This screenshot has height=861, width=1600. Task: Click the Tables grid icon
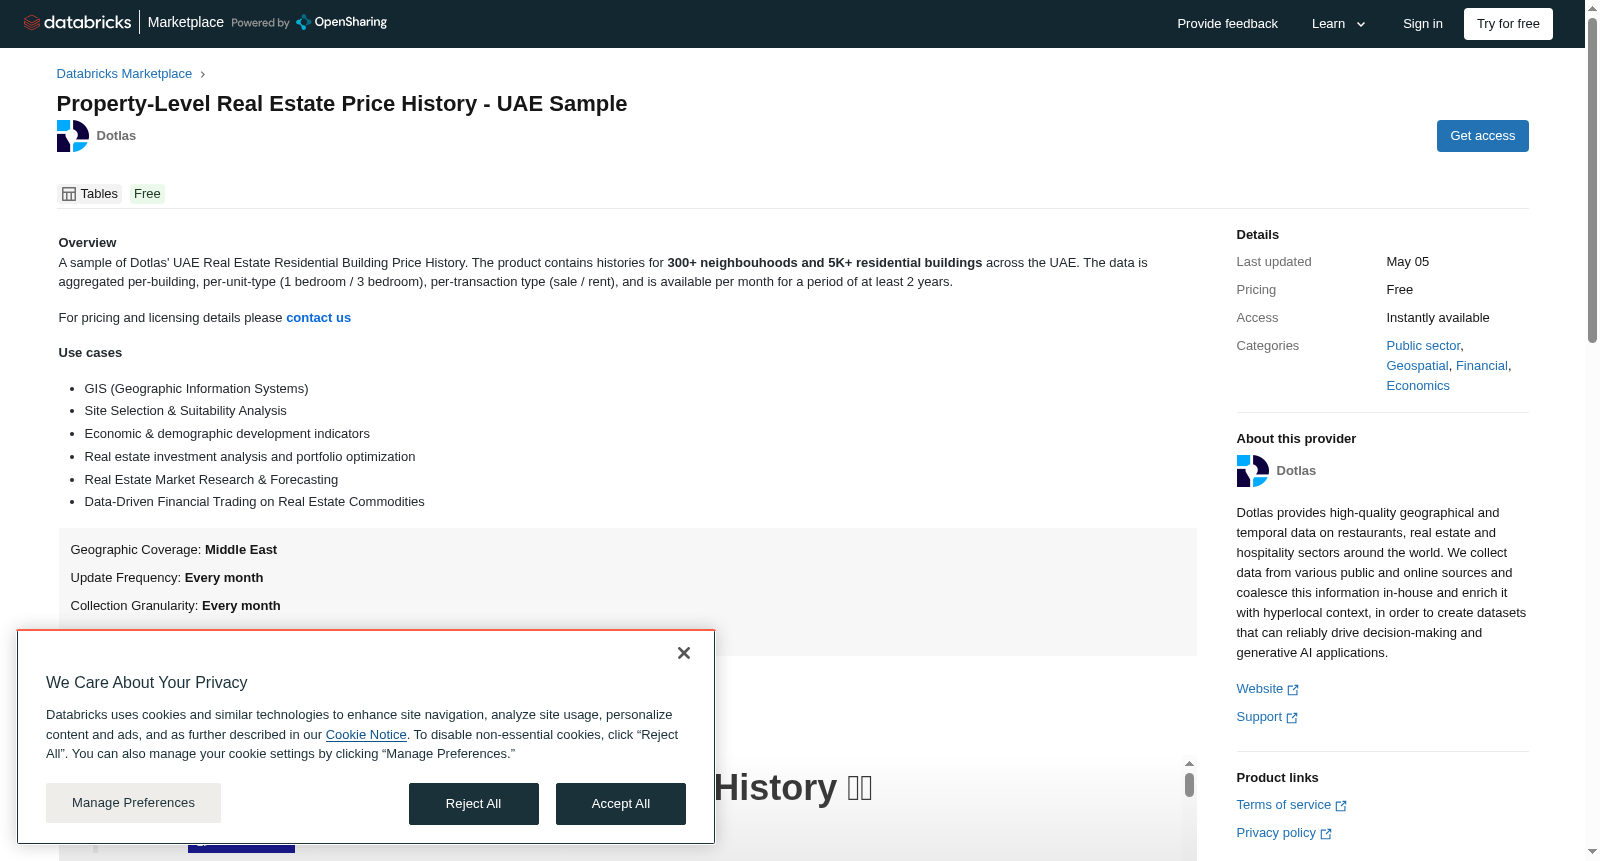point(69,194)
